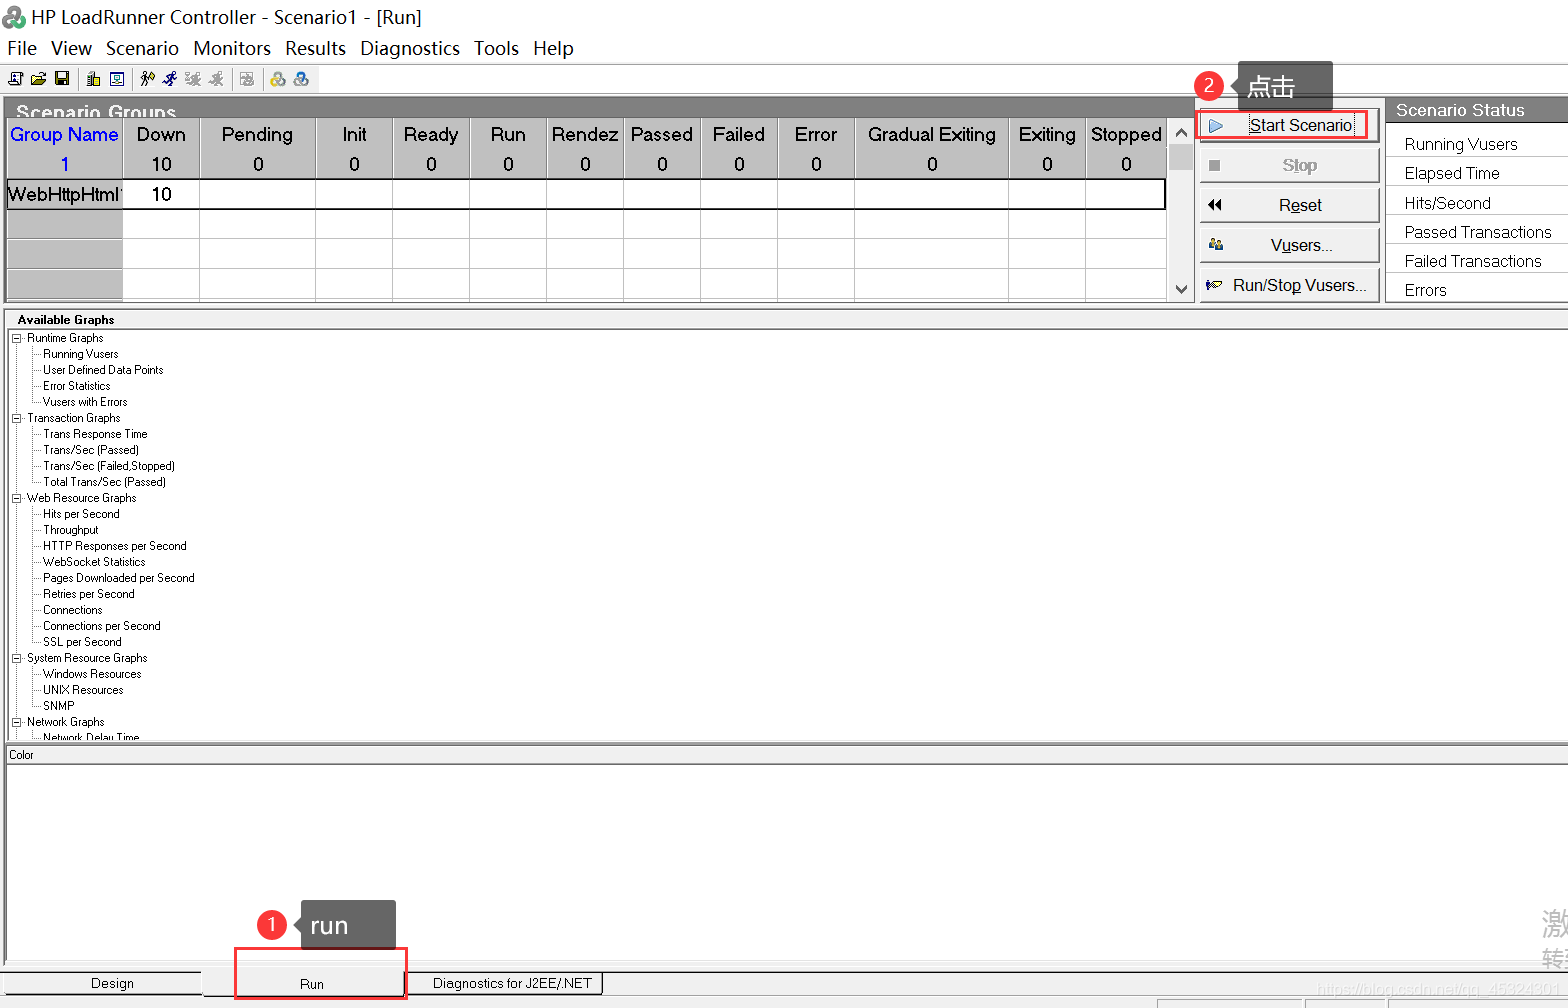Click the Save Scenario floppy icon
The image size is (1568, 1008).
pyautogui.click(x=62, y=79)
